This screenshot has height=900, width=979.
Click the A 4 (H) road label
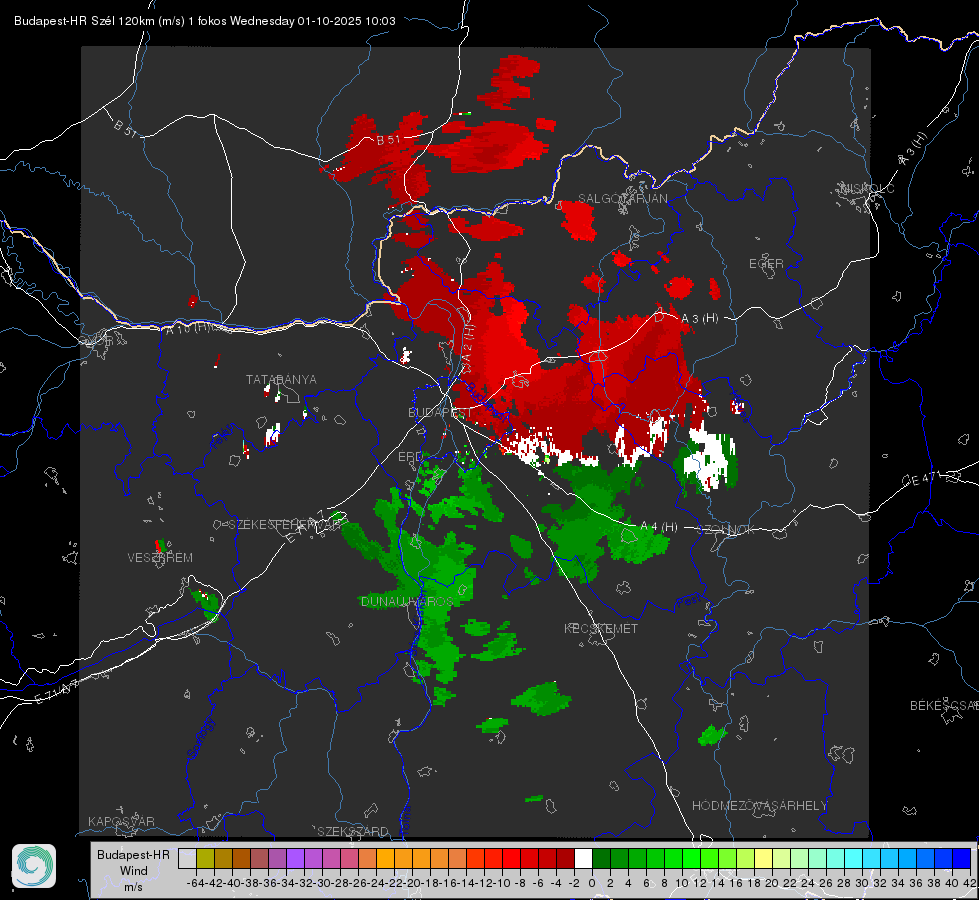tap(659, 527)
